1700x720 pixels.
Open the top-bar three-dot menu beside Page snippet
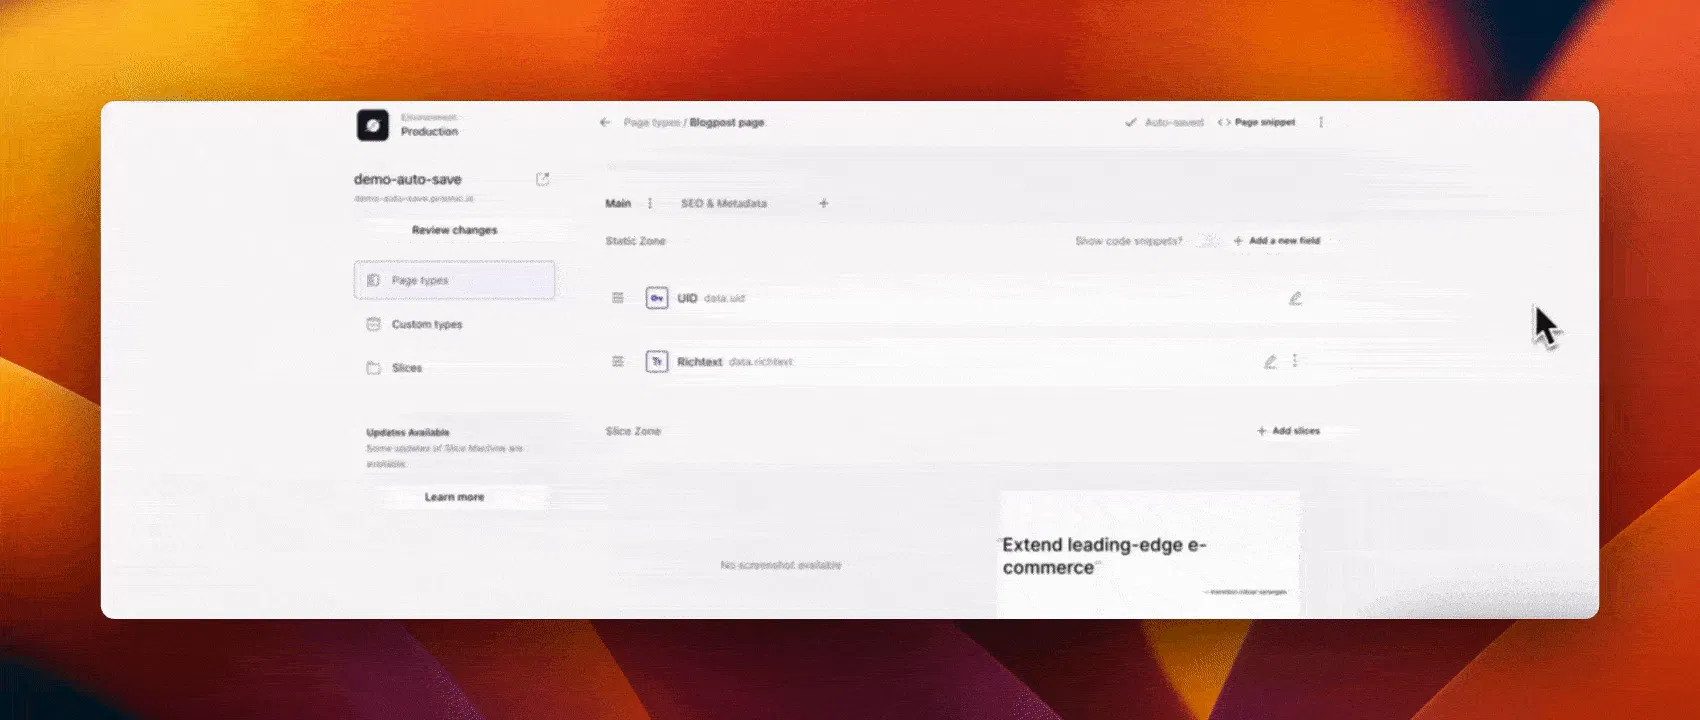coord(1321,122)
